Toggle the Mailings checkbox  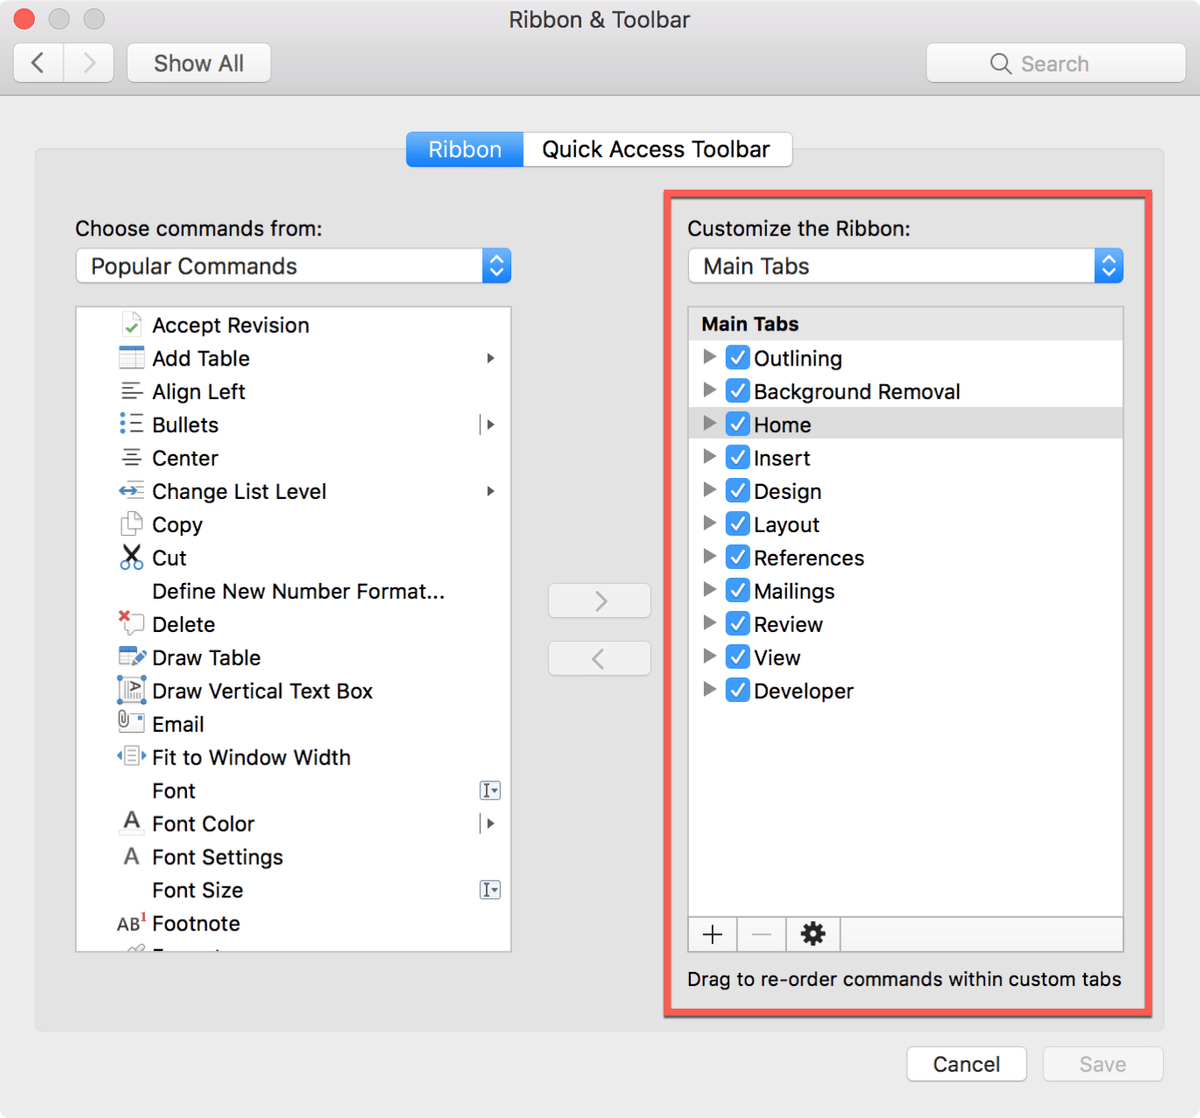(x=738, y=591)
